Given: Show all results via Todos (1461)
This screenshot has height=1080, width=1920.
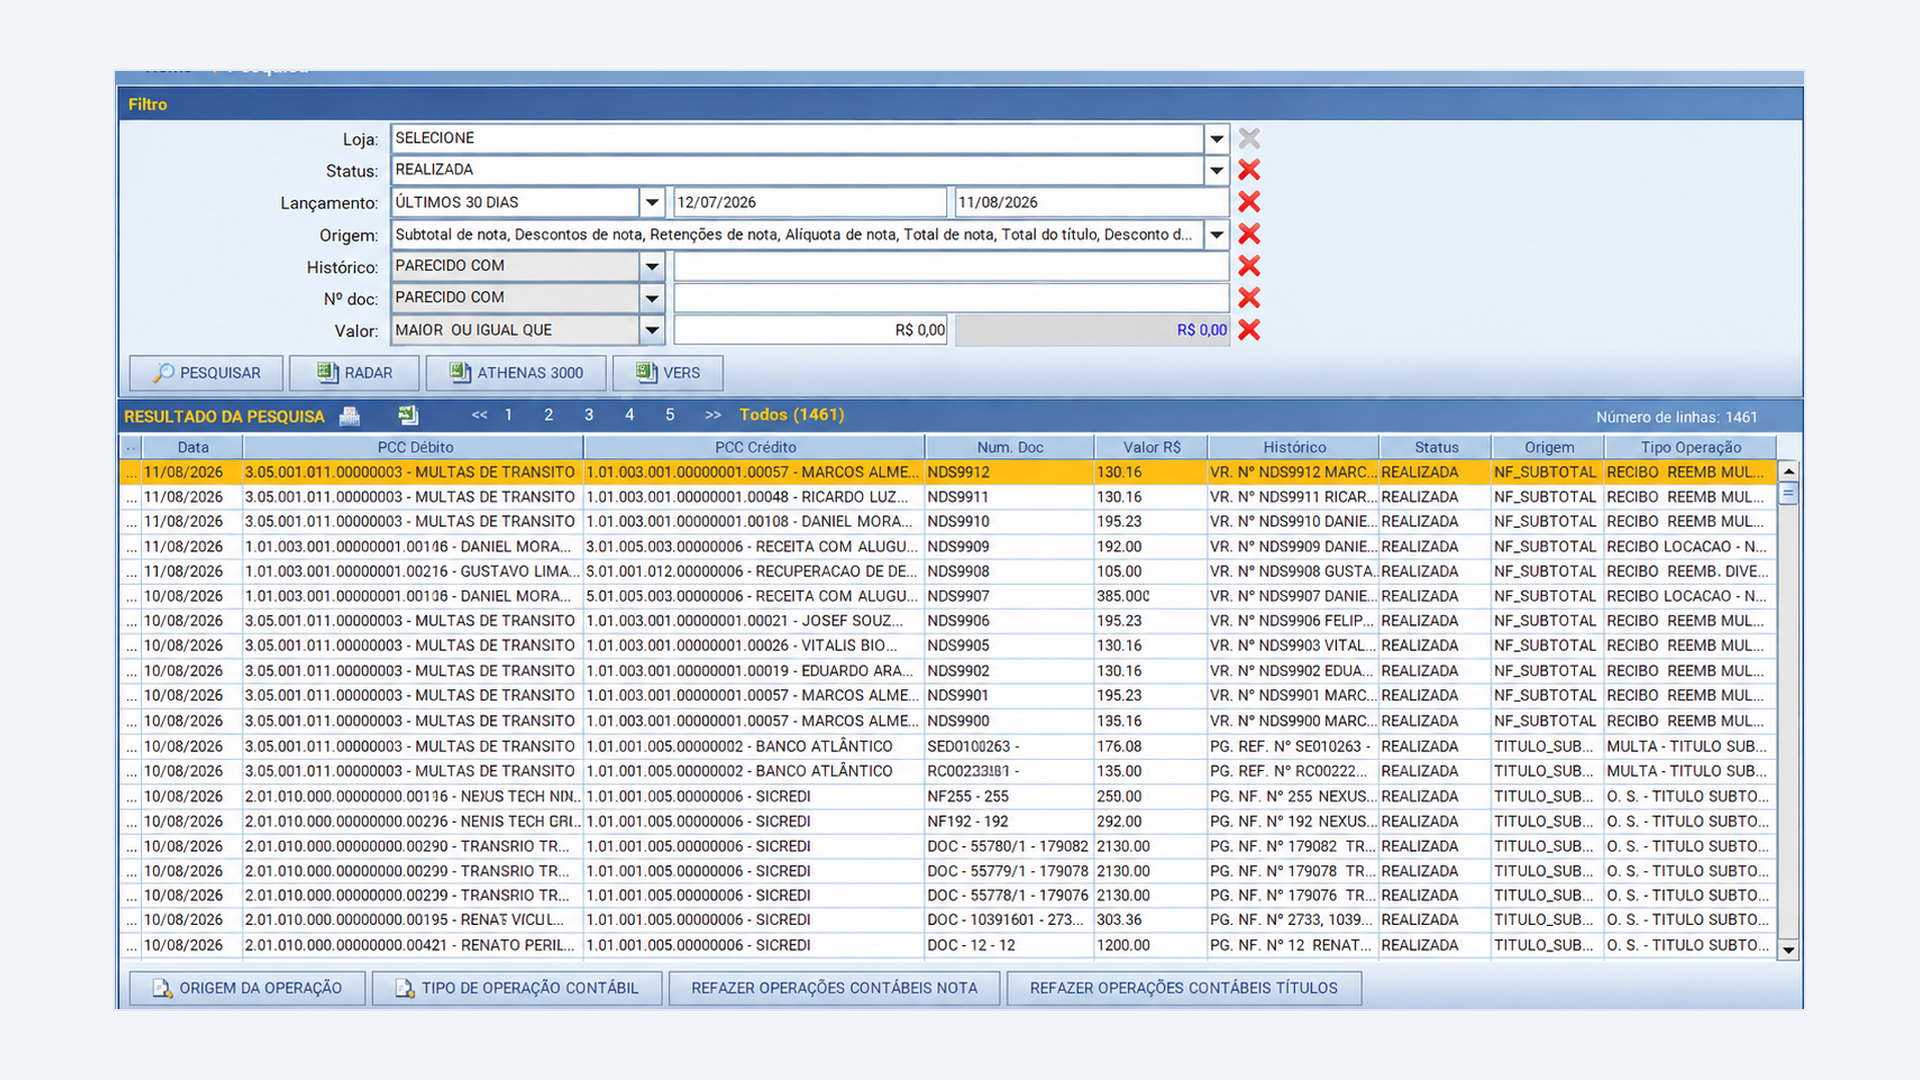Looking at the screenshot, I should click(792, 415).
